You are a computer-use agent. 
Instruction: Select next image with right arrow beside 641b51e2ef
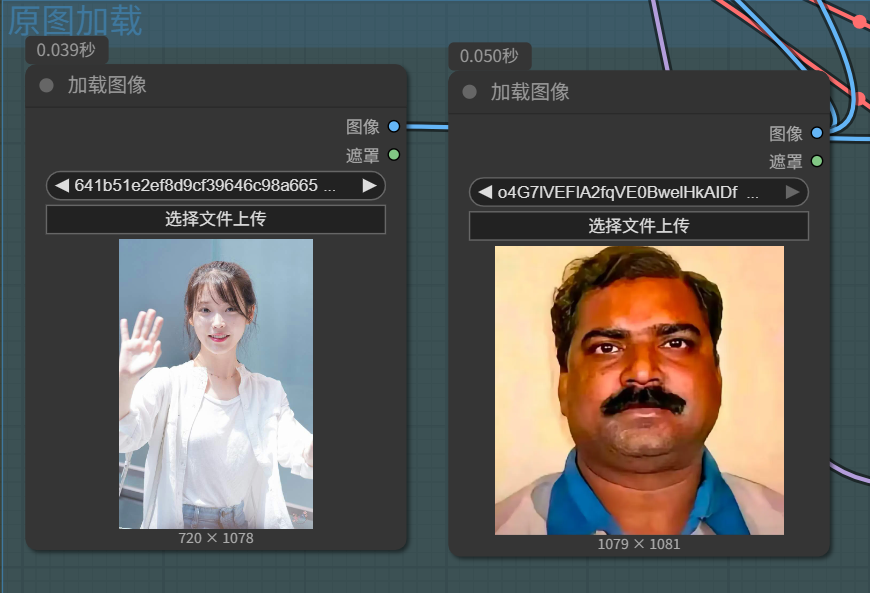(369, 185)
